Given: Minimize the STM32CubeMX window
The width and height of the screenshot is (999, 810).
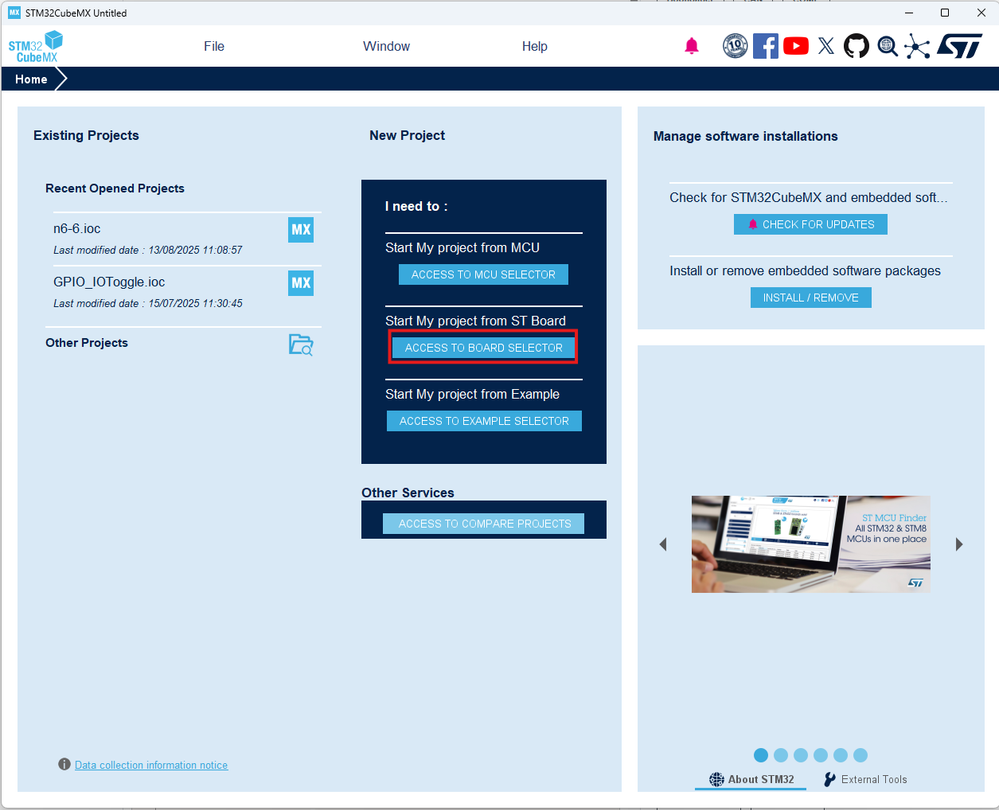Looking at the screenshot, I should pos(909,13).
